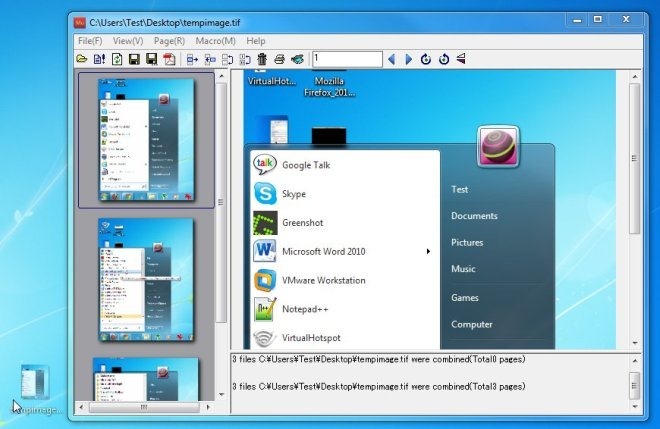Image resolution: width=660 pixels, height=429 pixels.
Task: Click the page with right arrow icon
Action: coord(192,59)
